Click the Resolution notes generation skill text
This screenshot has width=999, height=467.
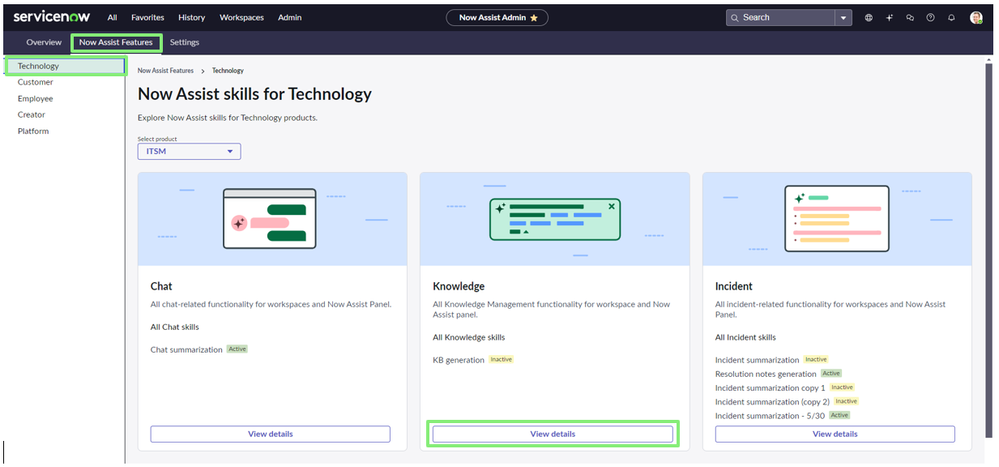[766, 374]
